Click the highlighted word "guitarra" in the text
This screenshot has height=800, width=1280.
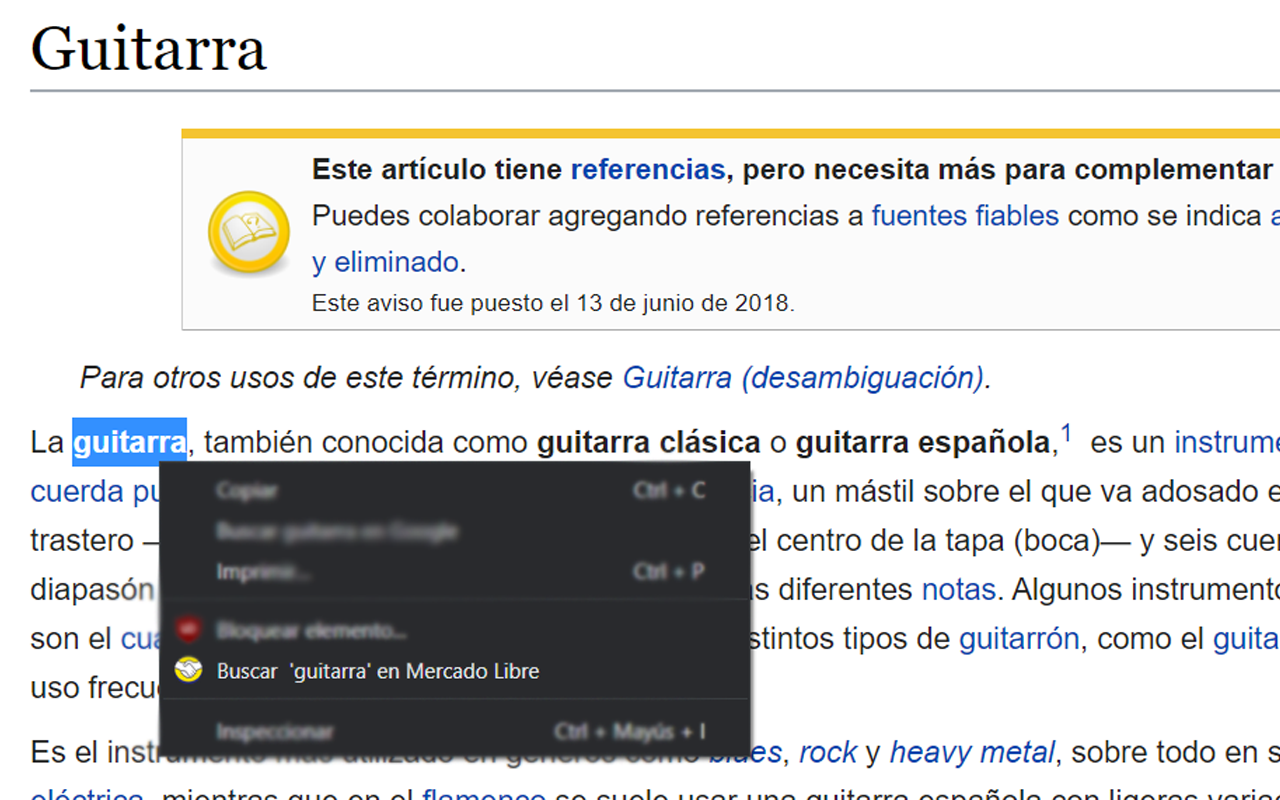click(129, 441)
